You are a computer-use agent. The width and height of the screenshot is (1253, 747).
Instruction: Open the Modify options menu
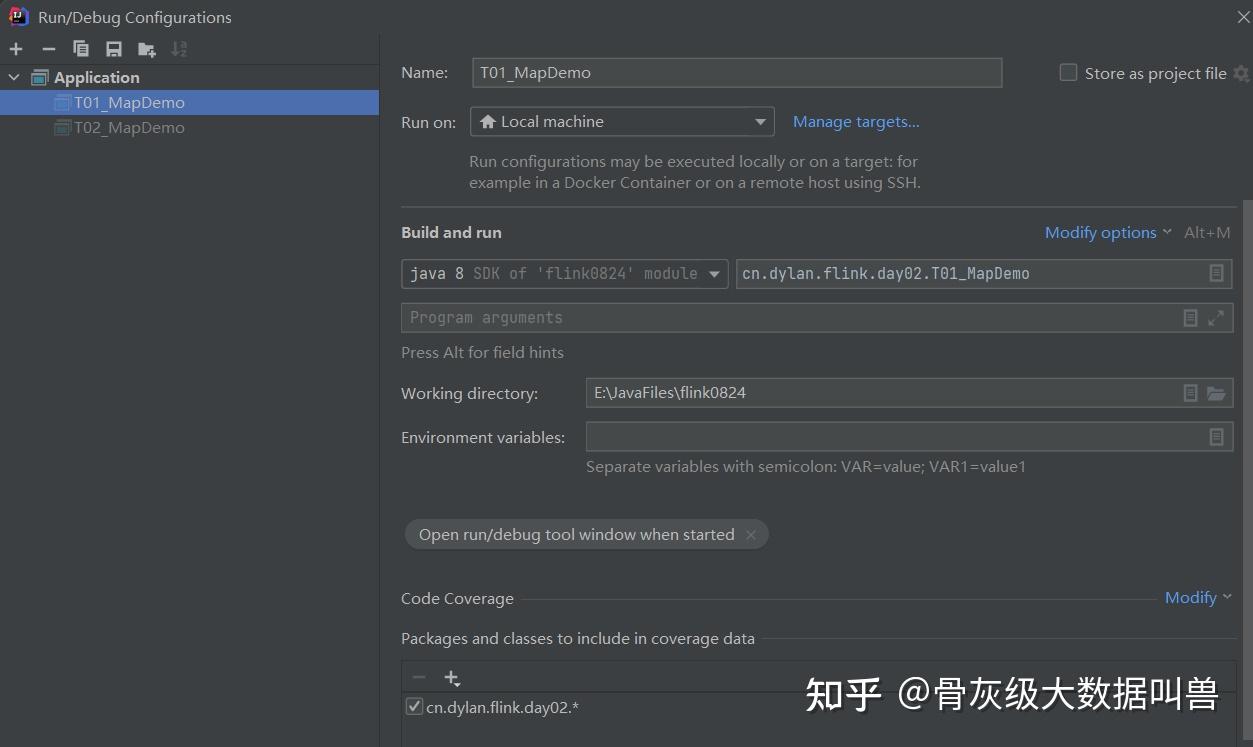1101,232
